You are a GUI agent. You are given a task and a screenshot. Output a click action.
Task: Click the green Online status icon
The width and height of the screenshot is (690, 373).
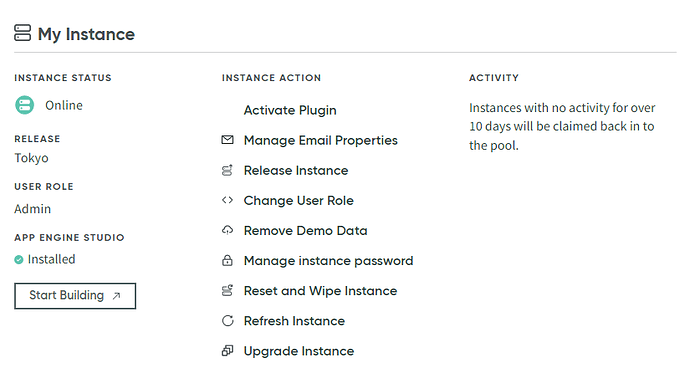click(x=25, y=105)
